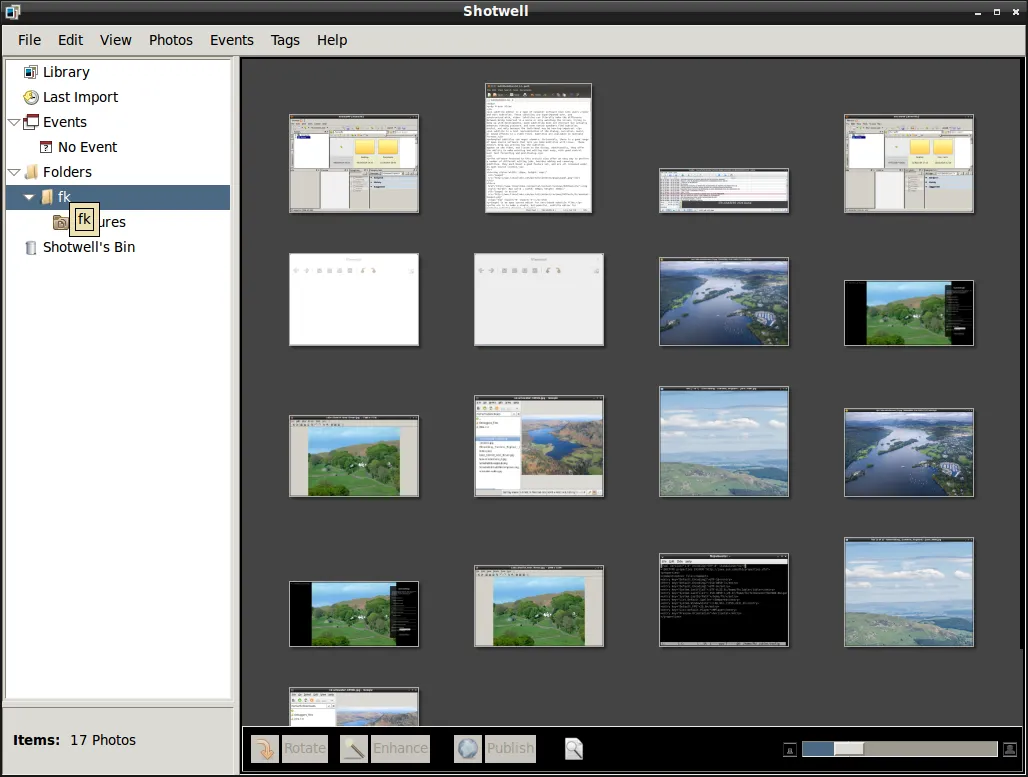Open the Photos menu
Screen dimensions: 1028x777
pos(170,40)
